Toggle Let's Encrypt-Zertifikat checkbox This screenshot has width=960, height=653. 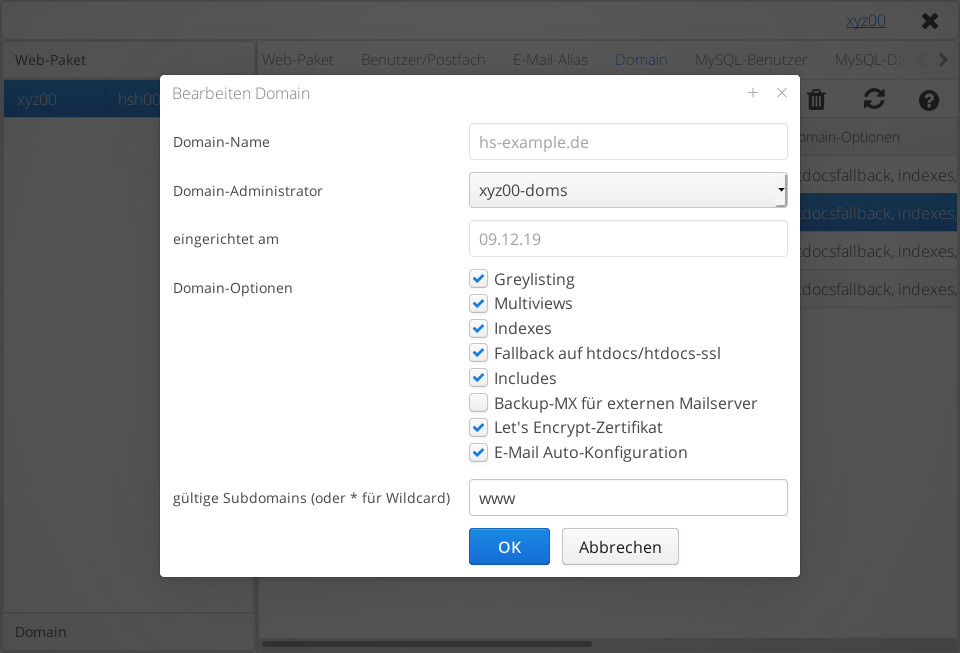coord(478,427)
